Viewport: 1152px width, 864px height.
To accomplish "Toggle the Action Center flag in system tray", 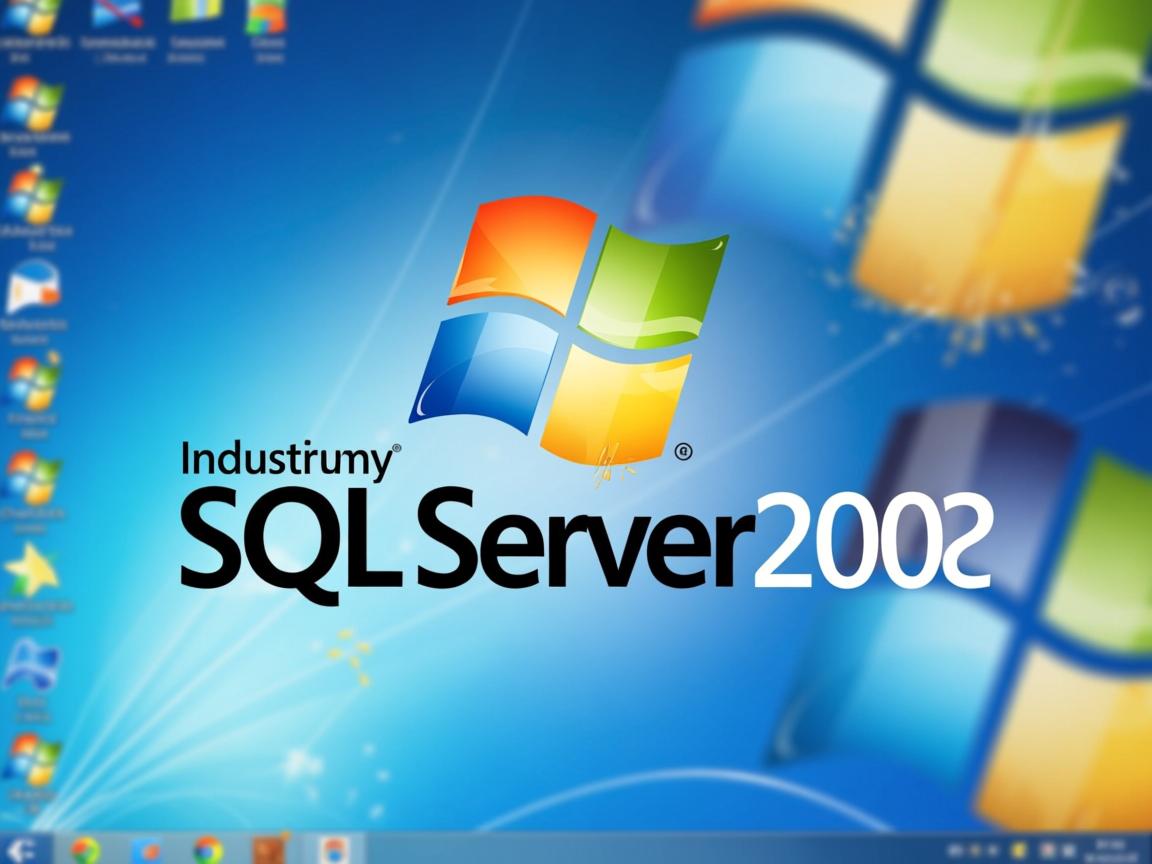I will pyautogui.click(x=1017, y=849).
